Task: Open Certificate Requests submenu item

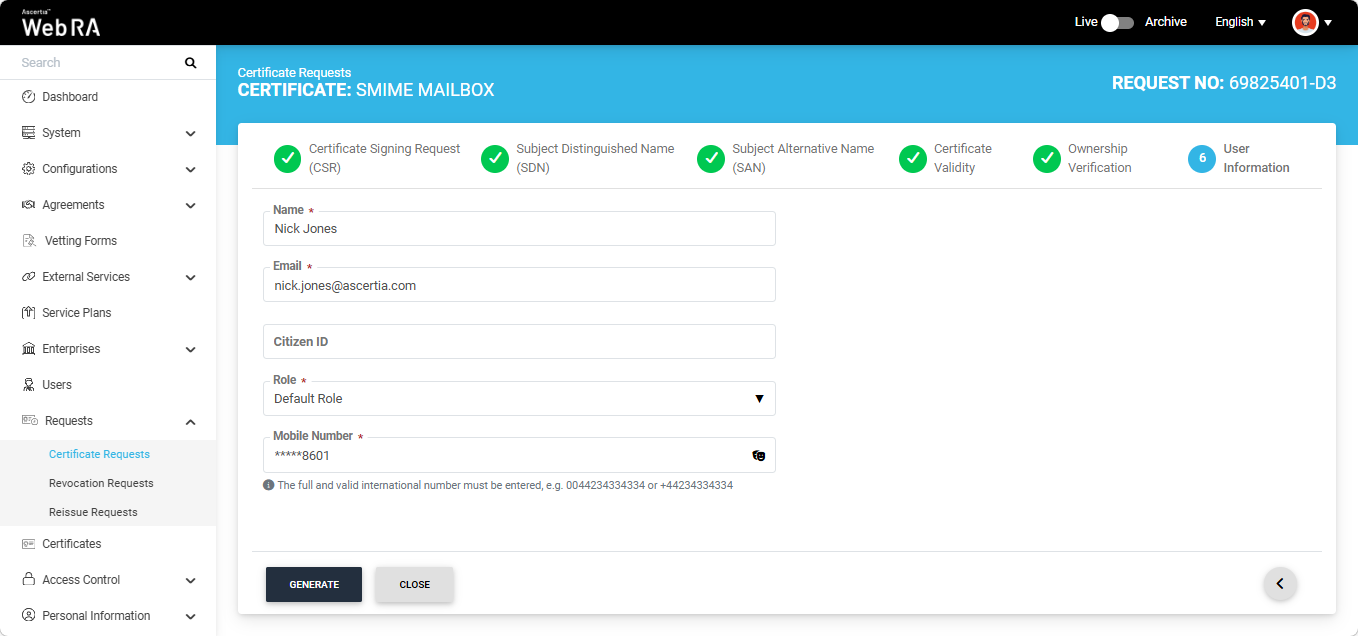Action: pyautogui.click(x=99, y=454)
